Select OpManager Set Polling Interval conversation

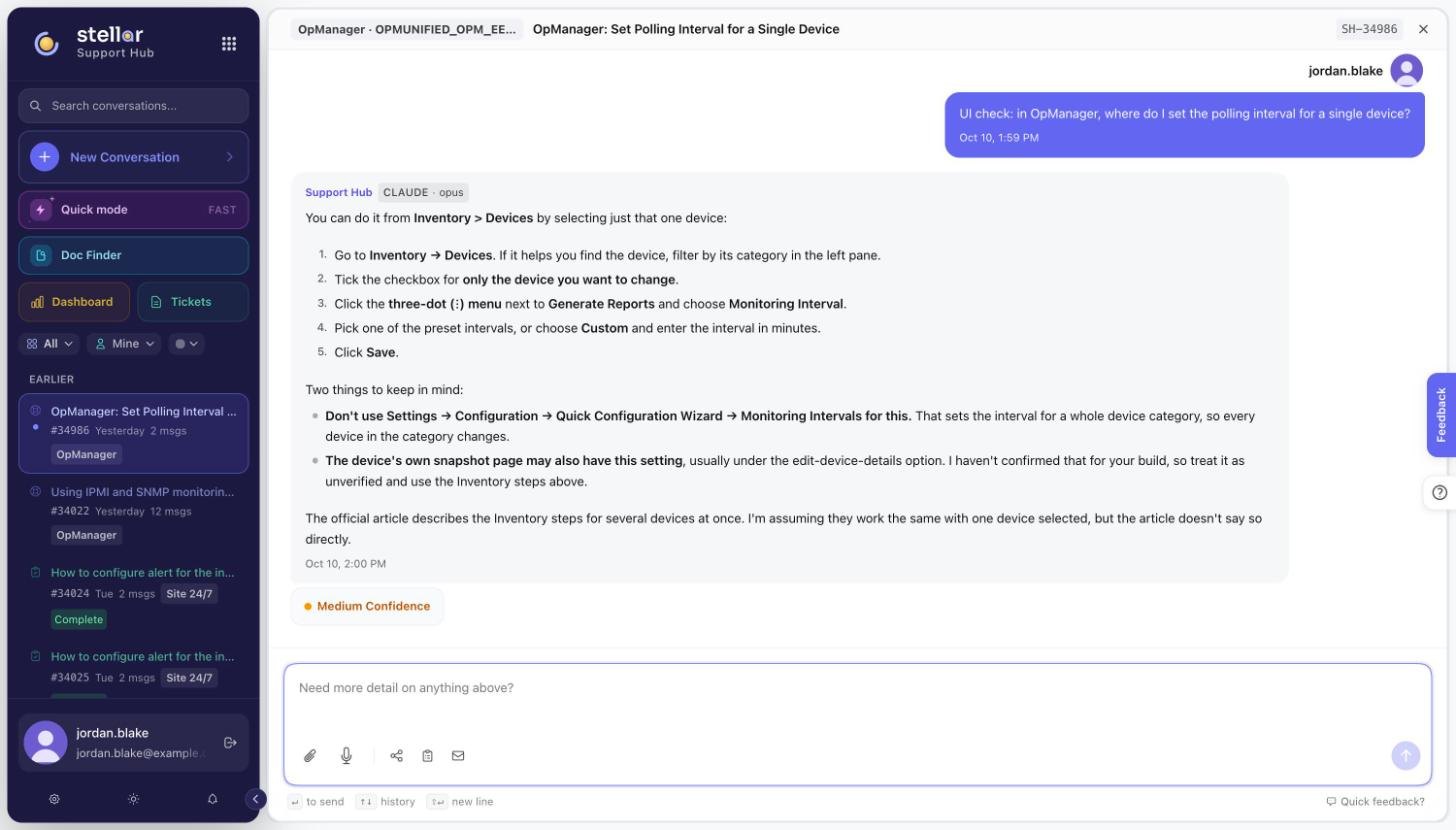tap(133, 433)
